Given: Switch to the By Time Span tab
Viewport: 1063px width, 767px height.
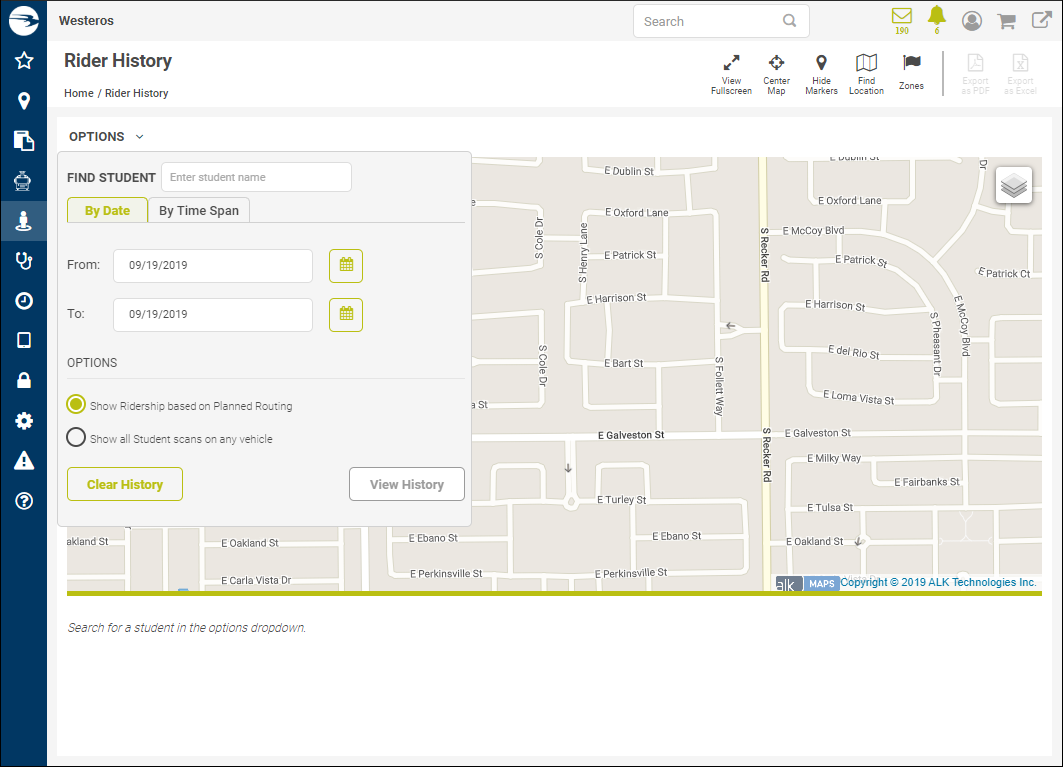Looking at the screenshot, I should coord(199,210).
